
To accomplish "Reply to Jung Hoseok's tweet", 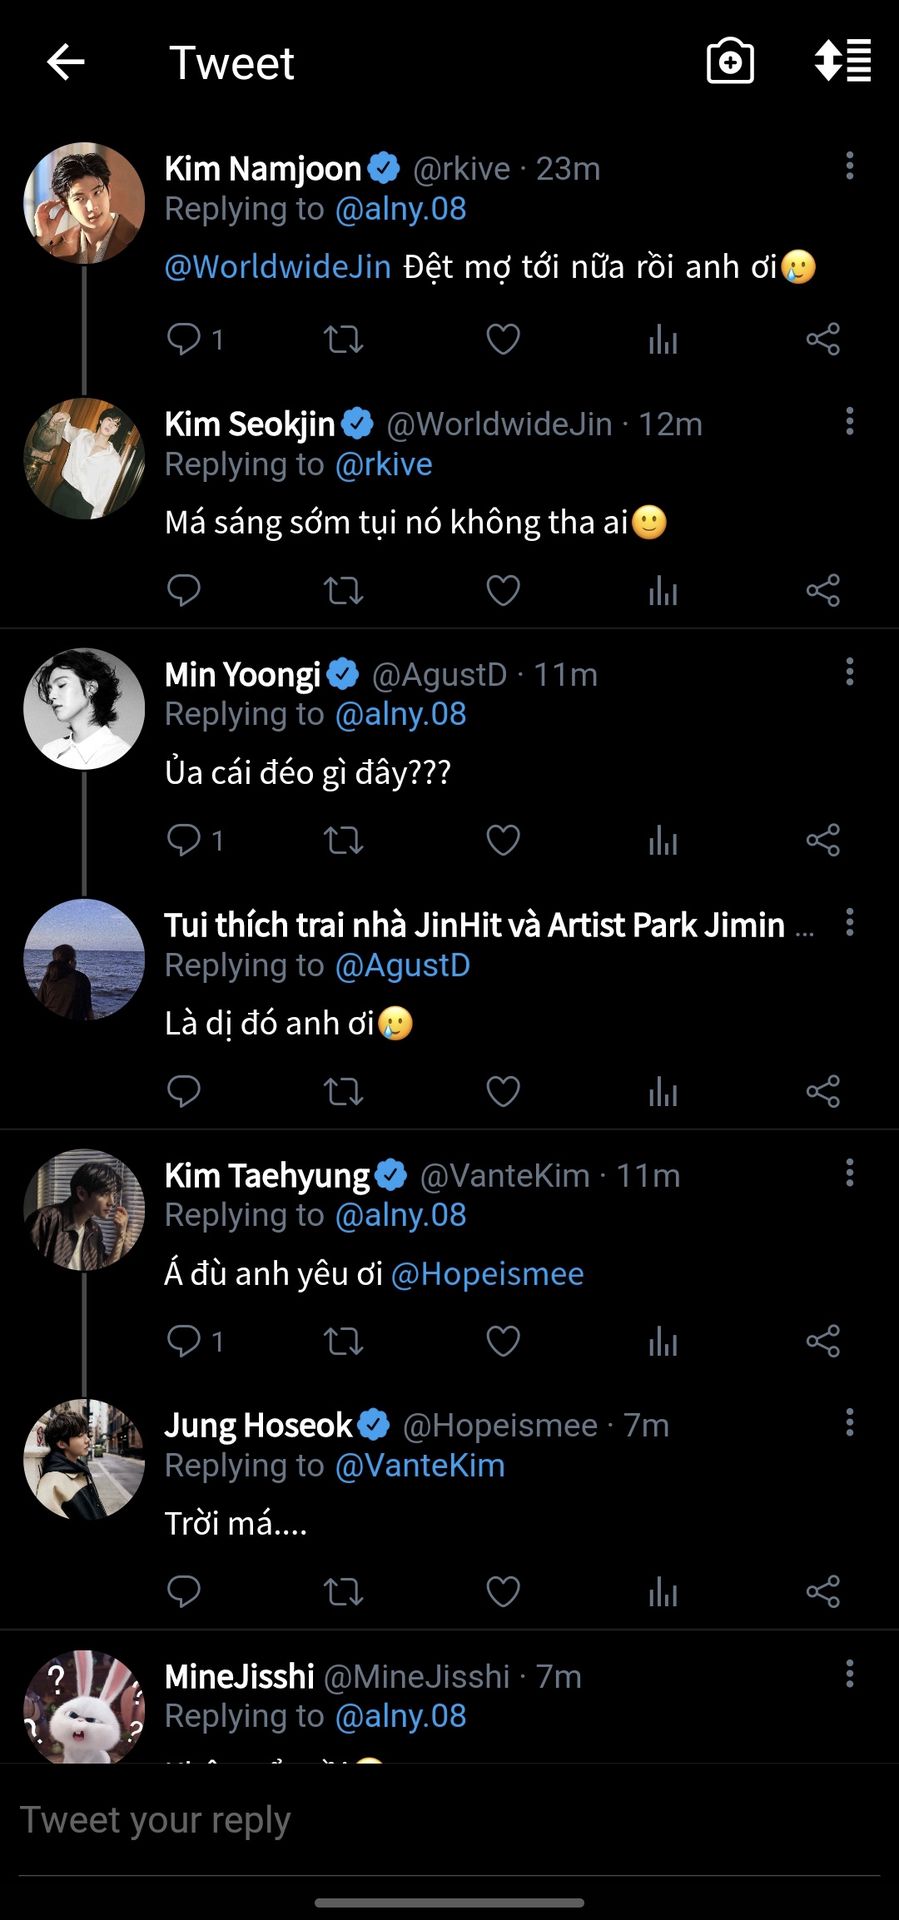I will tap(185, 1591).
